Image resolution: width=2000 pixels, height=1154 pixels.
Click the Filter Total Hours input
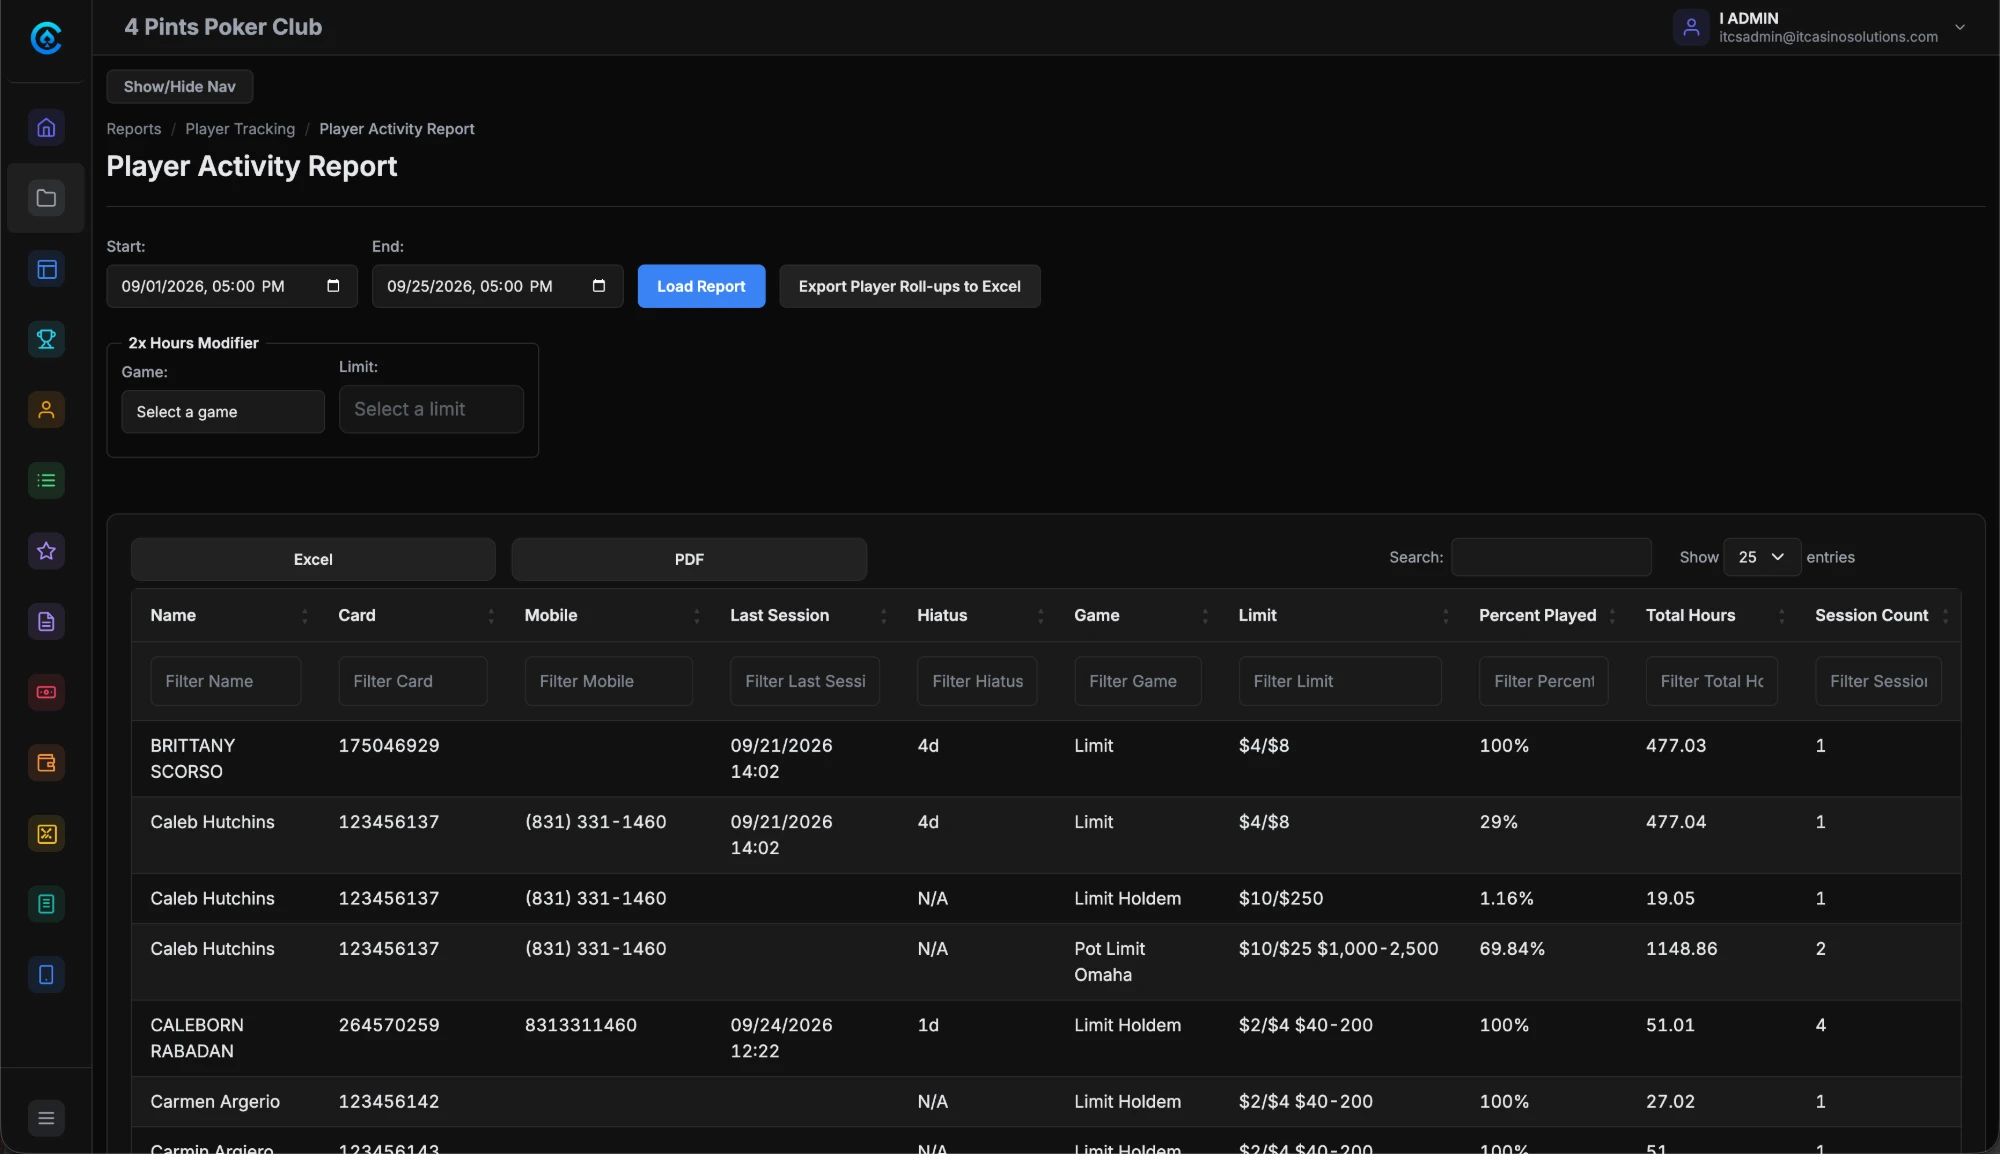(1712, 681)
